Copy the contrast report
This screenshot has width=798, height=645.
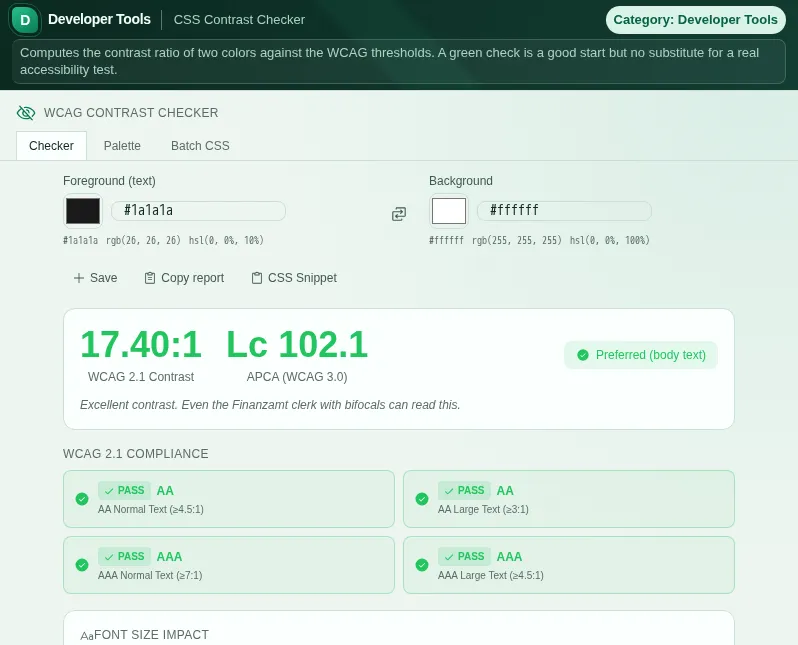coord(184,278)
